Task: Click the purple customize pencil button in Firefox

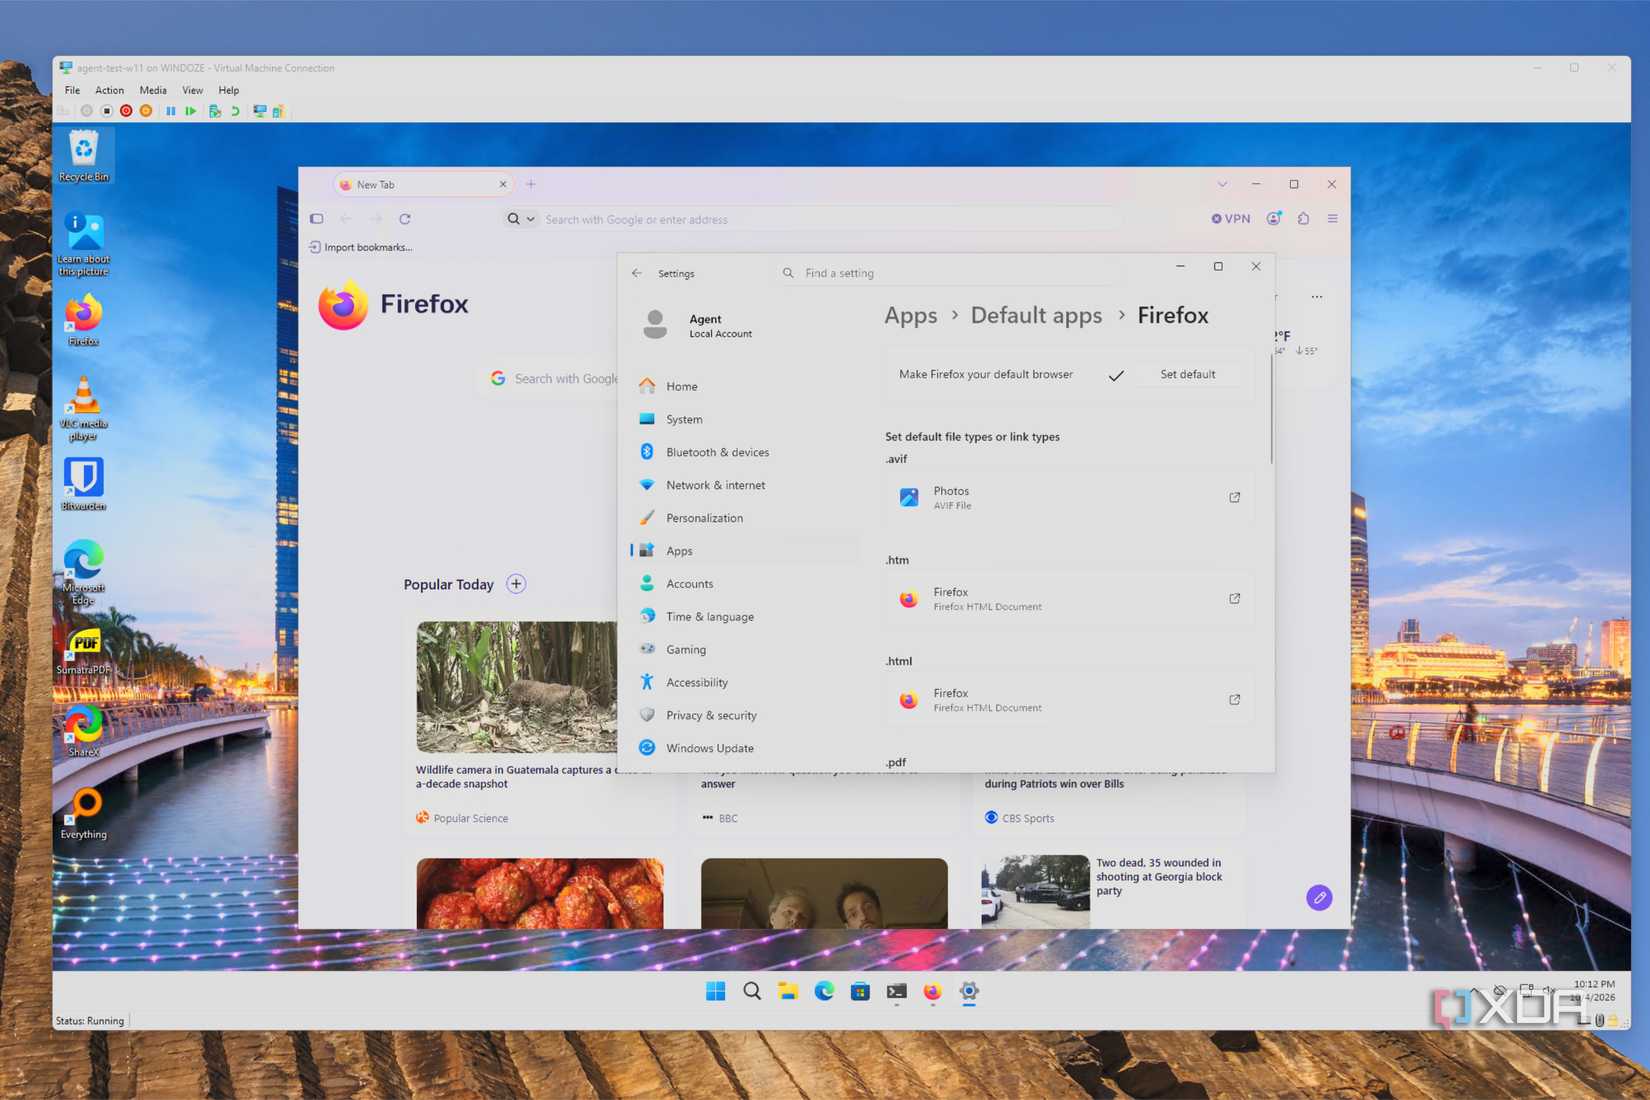Action: (1319, 897)
